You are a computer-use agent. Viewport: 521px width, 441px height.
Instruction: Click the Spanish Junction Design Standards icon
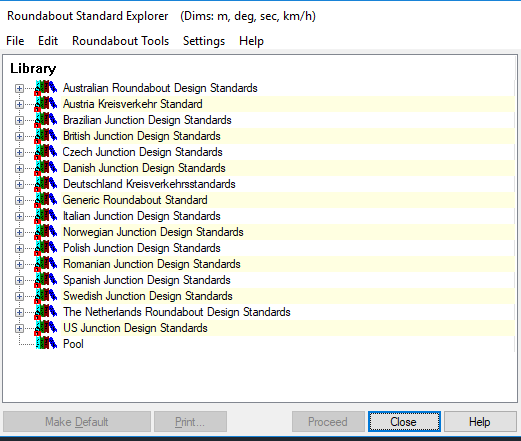click(x=46, y=280)
